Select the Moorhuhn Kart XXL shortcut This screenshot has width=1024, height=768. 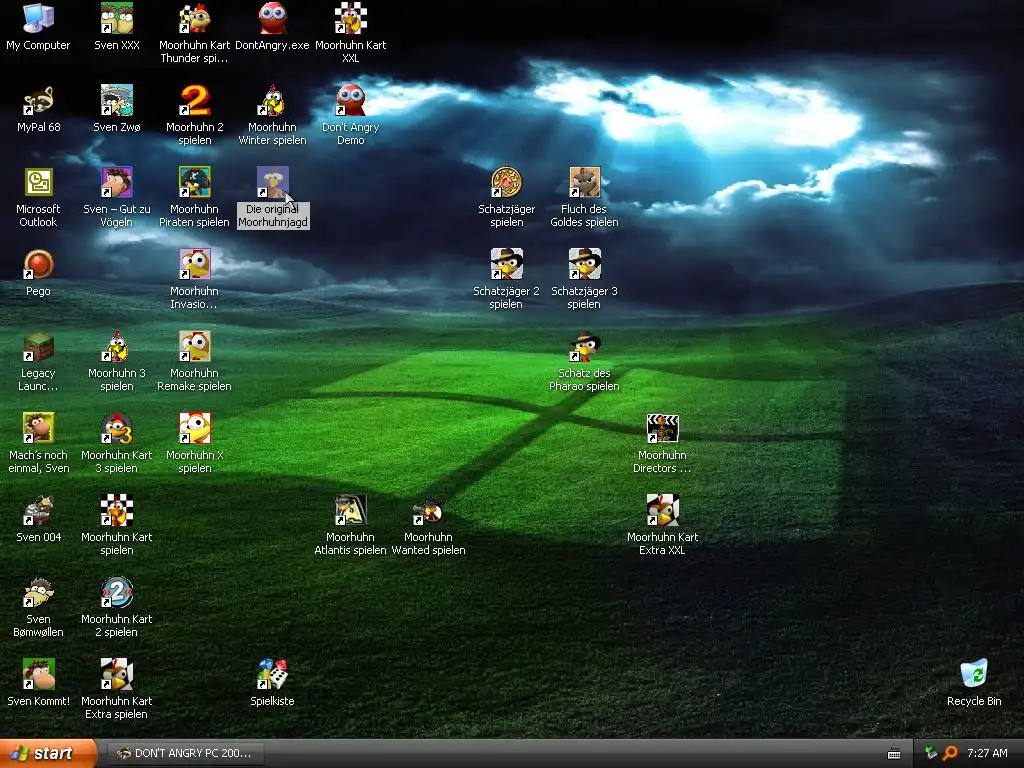(351, 18)
